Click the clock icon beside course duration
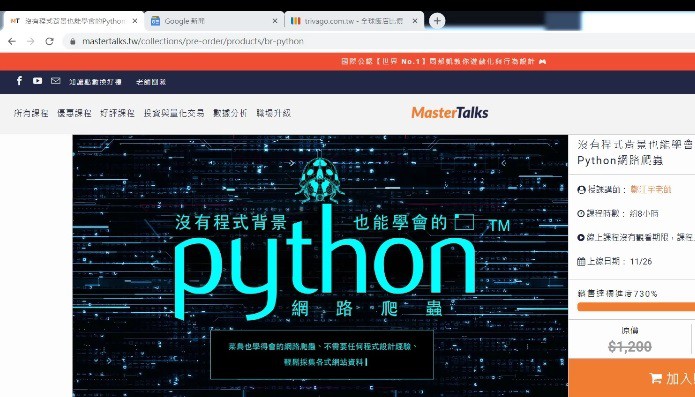The height and width of the screenshot is (397, 695). (581, 214)
